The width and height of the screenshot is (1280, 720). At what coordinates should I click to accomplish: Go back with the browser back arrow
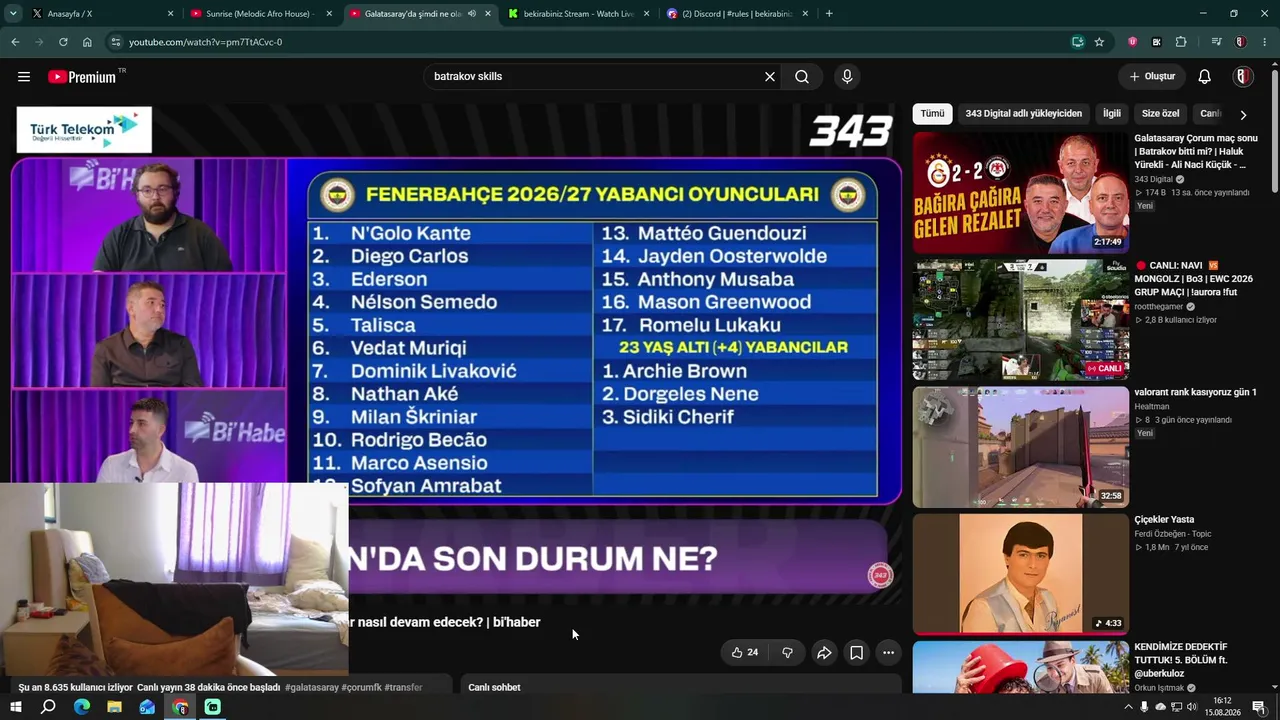click(x=15, y=42)
